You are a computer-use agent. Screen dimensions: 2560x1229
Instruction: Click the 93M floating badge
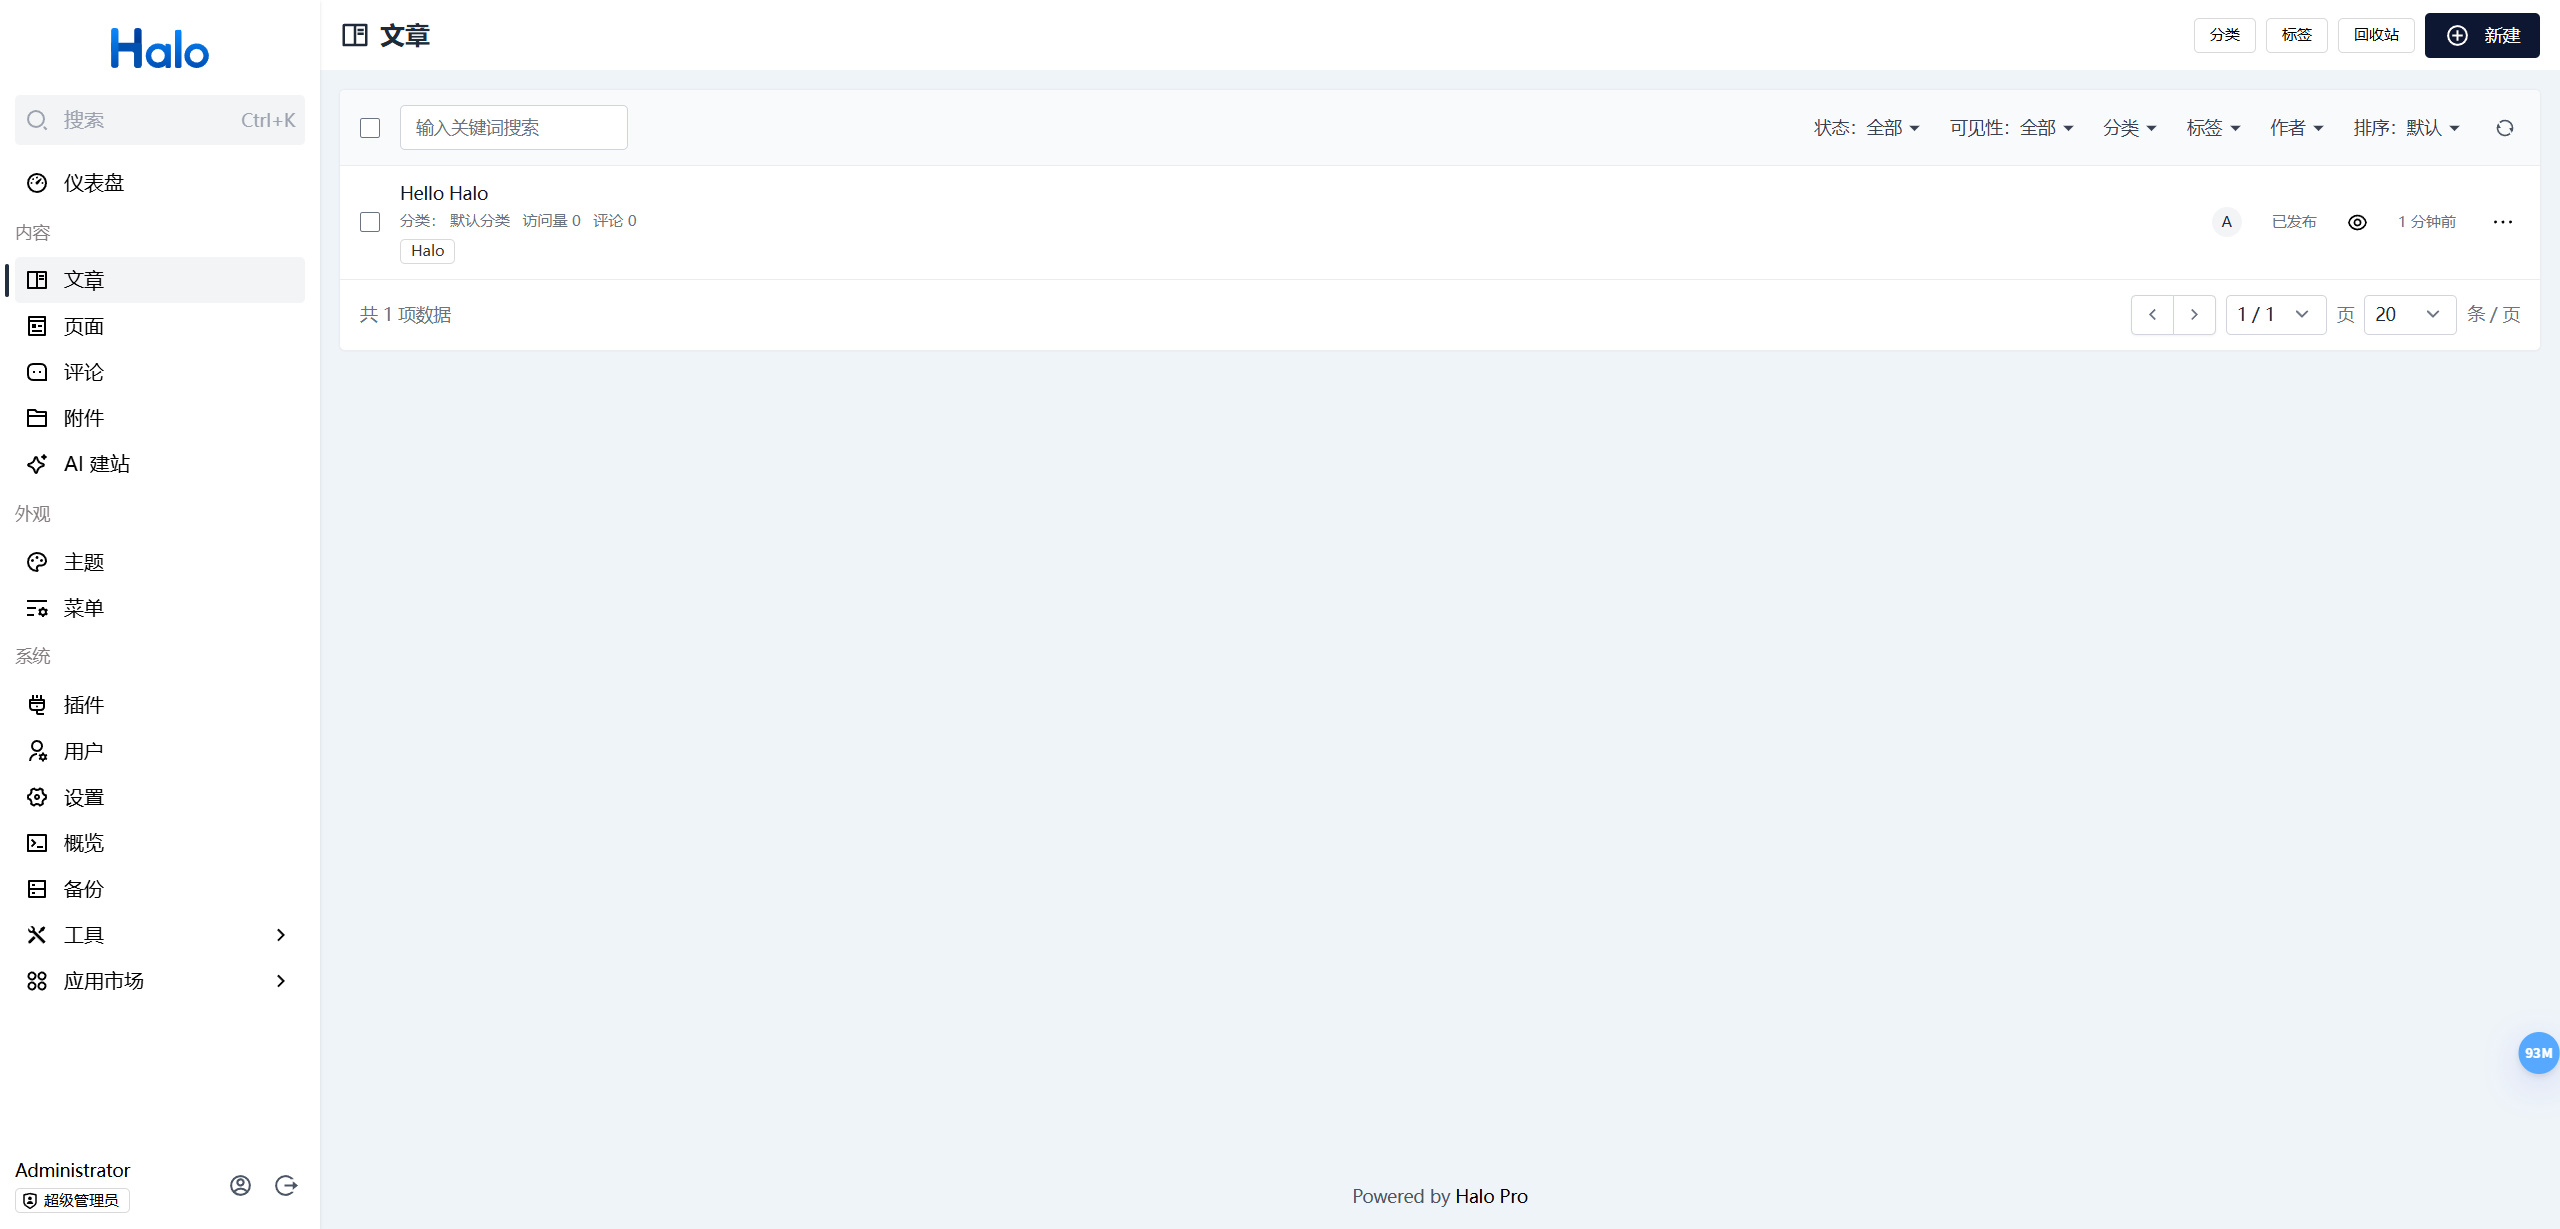pyautogui.click(x=2537, y=1053)
